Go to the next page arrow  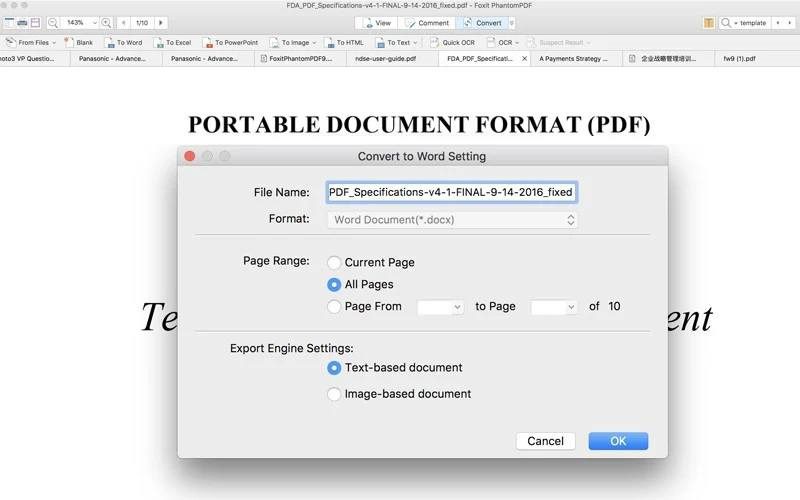pyautogui.click(x=161, y=22)
